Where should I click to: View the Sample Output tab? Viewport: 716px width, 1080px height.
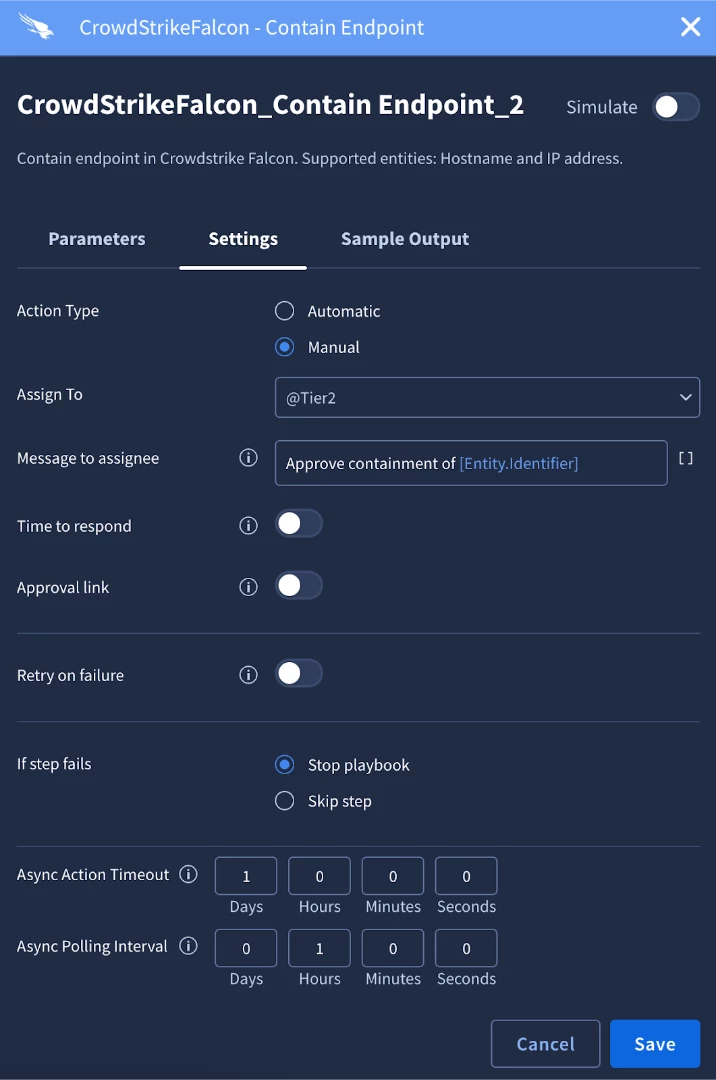click(x=405, y=239)
